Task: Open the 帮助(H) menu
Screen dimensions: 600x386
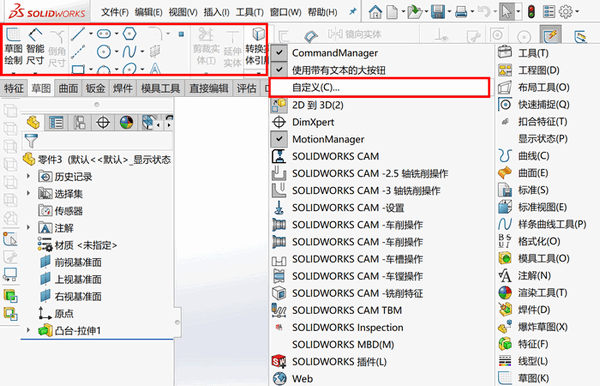Action: [x=322, y=13]
